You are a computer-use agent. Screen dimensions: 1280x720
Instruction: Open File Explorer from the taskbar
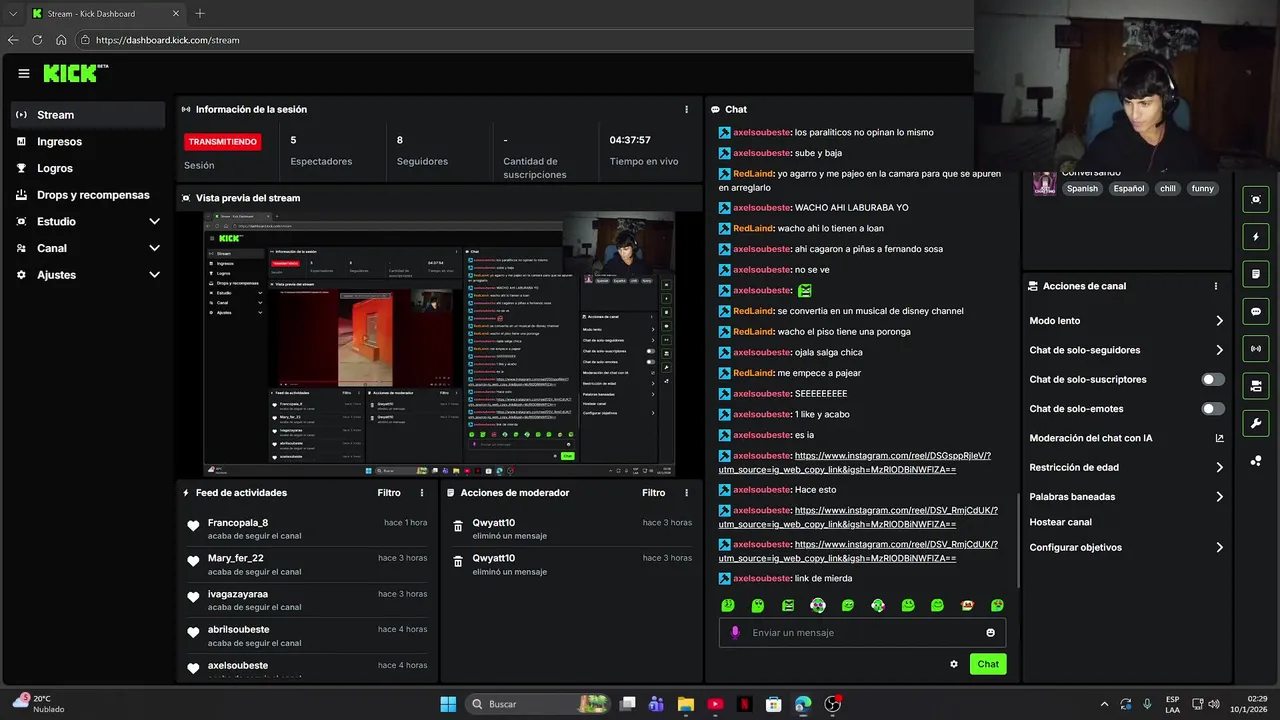tap(685, 704)
